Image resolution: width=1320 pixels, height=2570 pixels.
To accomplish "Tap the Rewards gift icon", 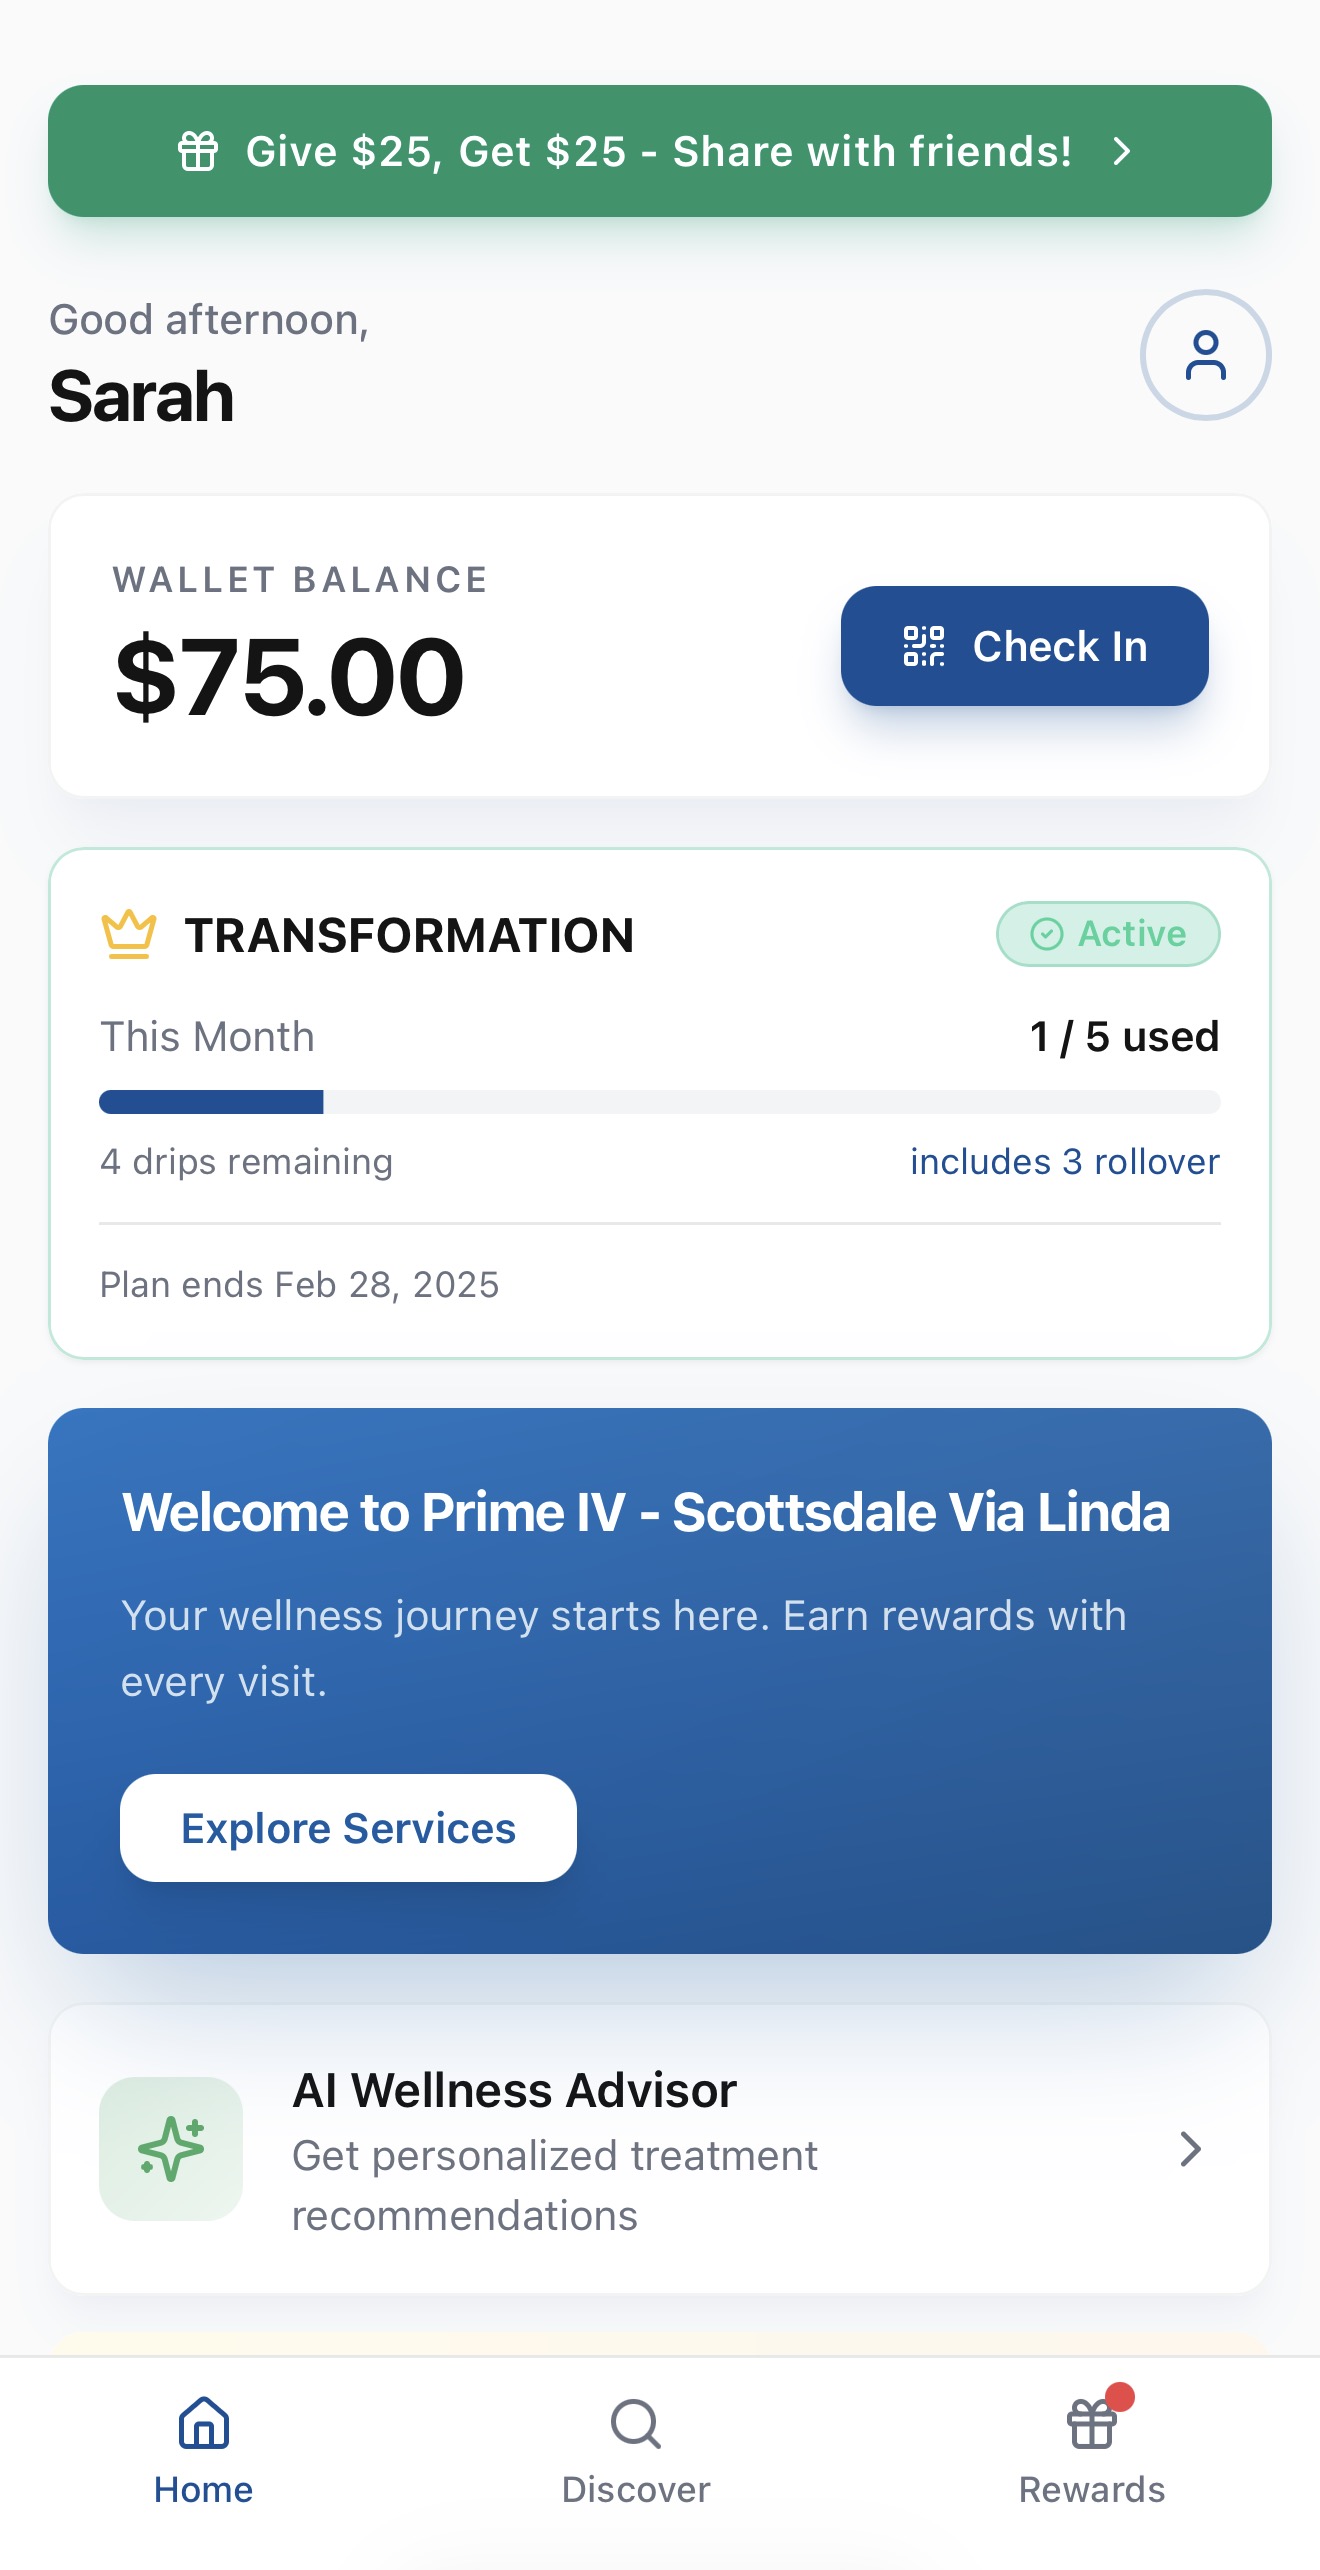I will 1091,2424.
